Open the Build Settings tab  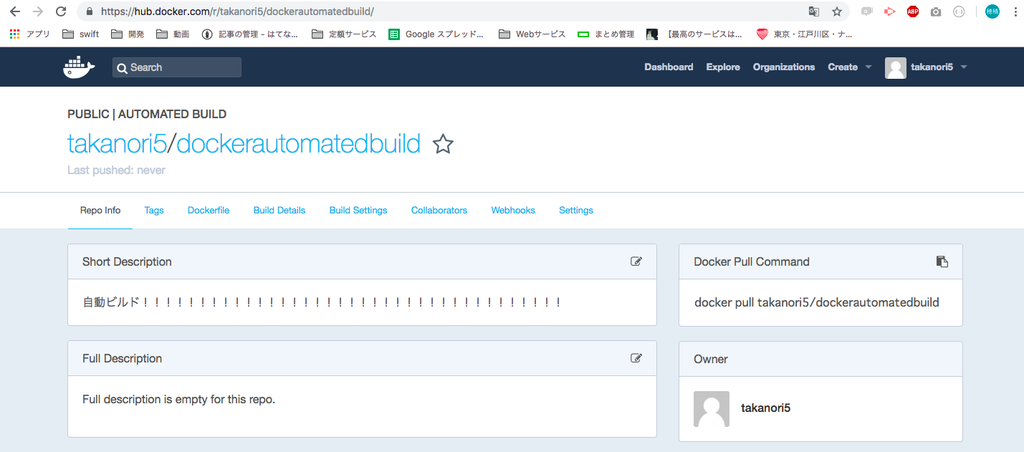tap(358, 210)
